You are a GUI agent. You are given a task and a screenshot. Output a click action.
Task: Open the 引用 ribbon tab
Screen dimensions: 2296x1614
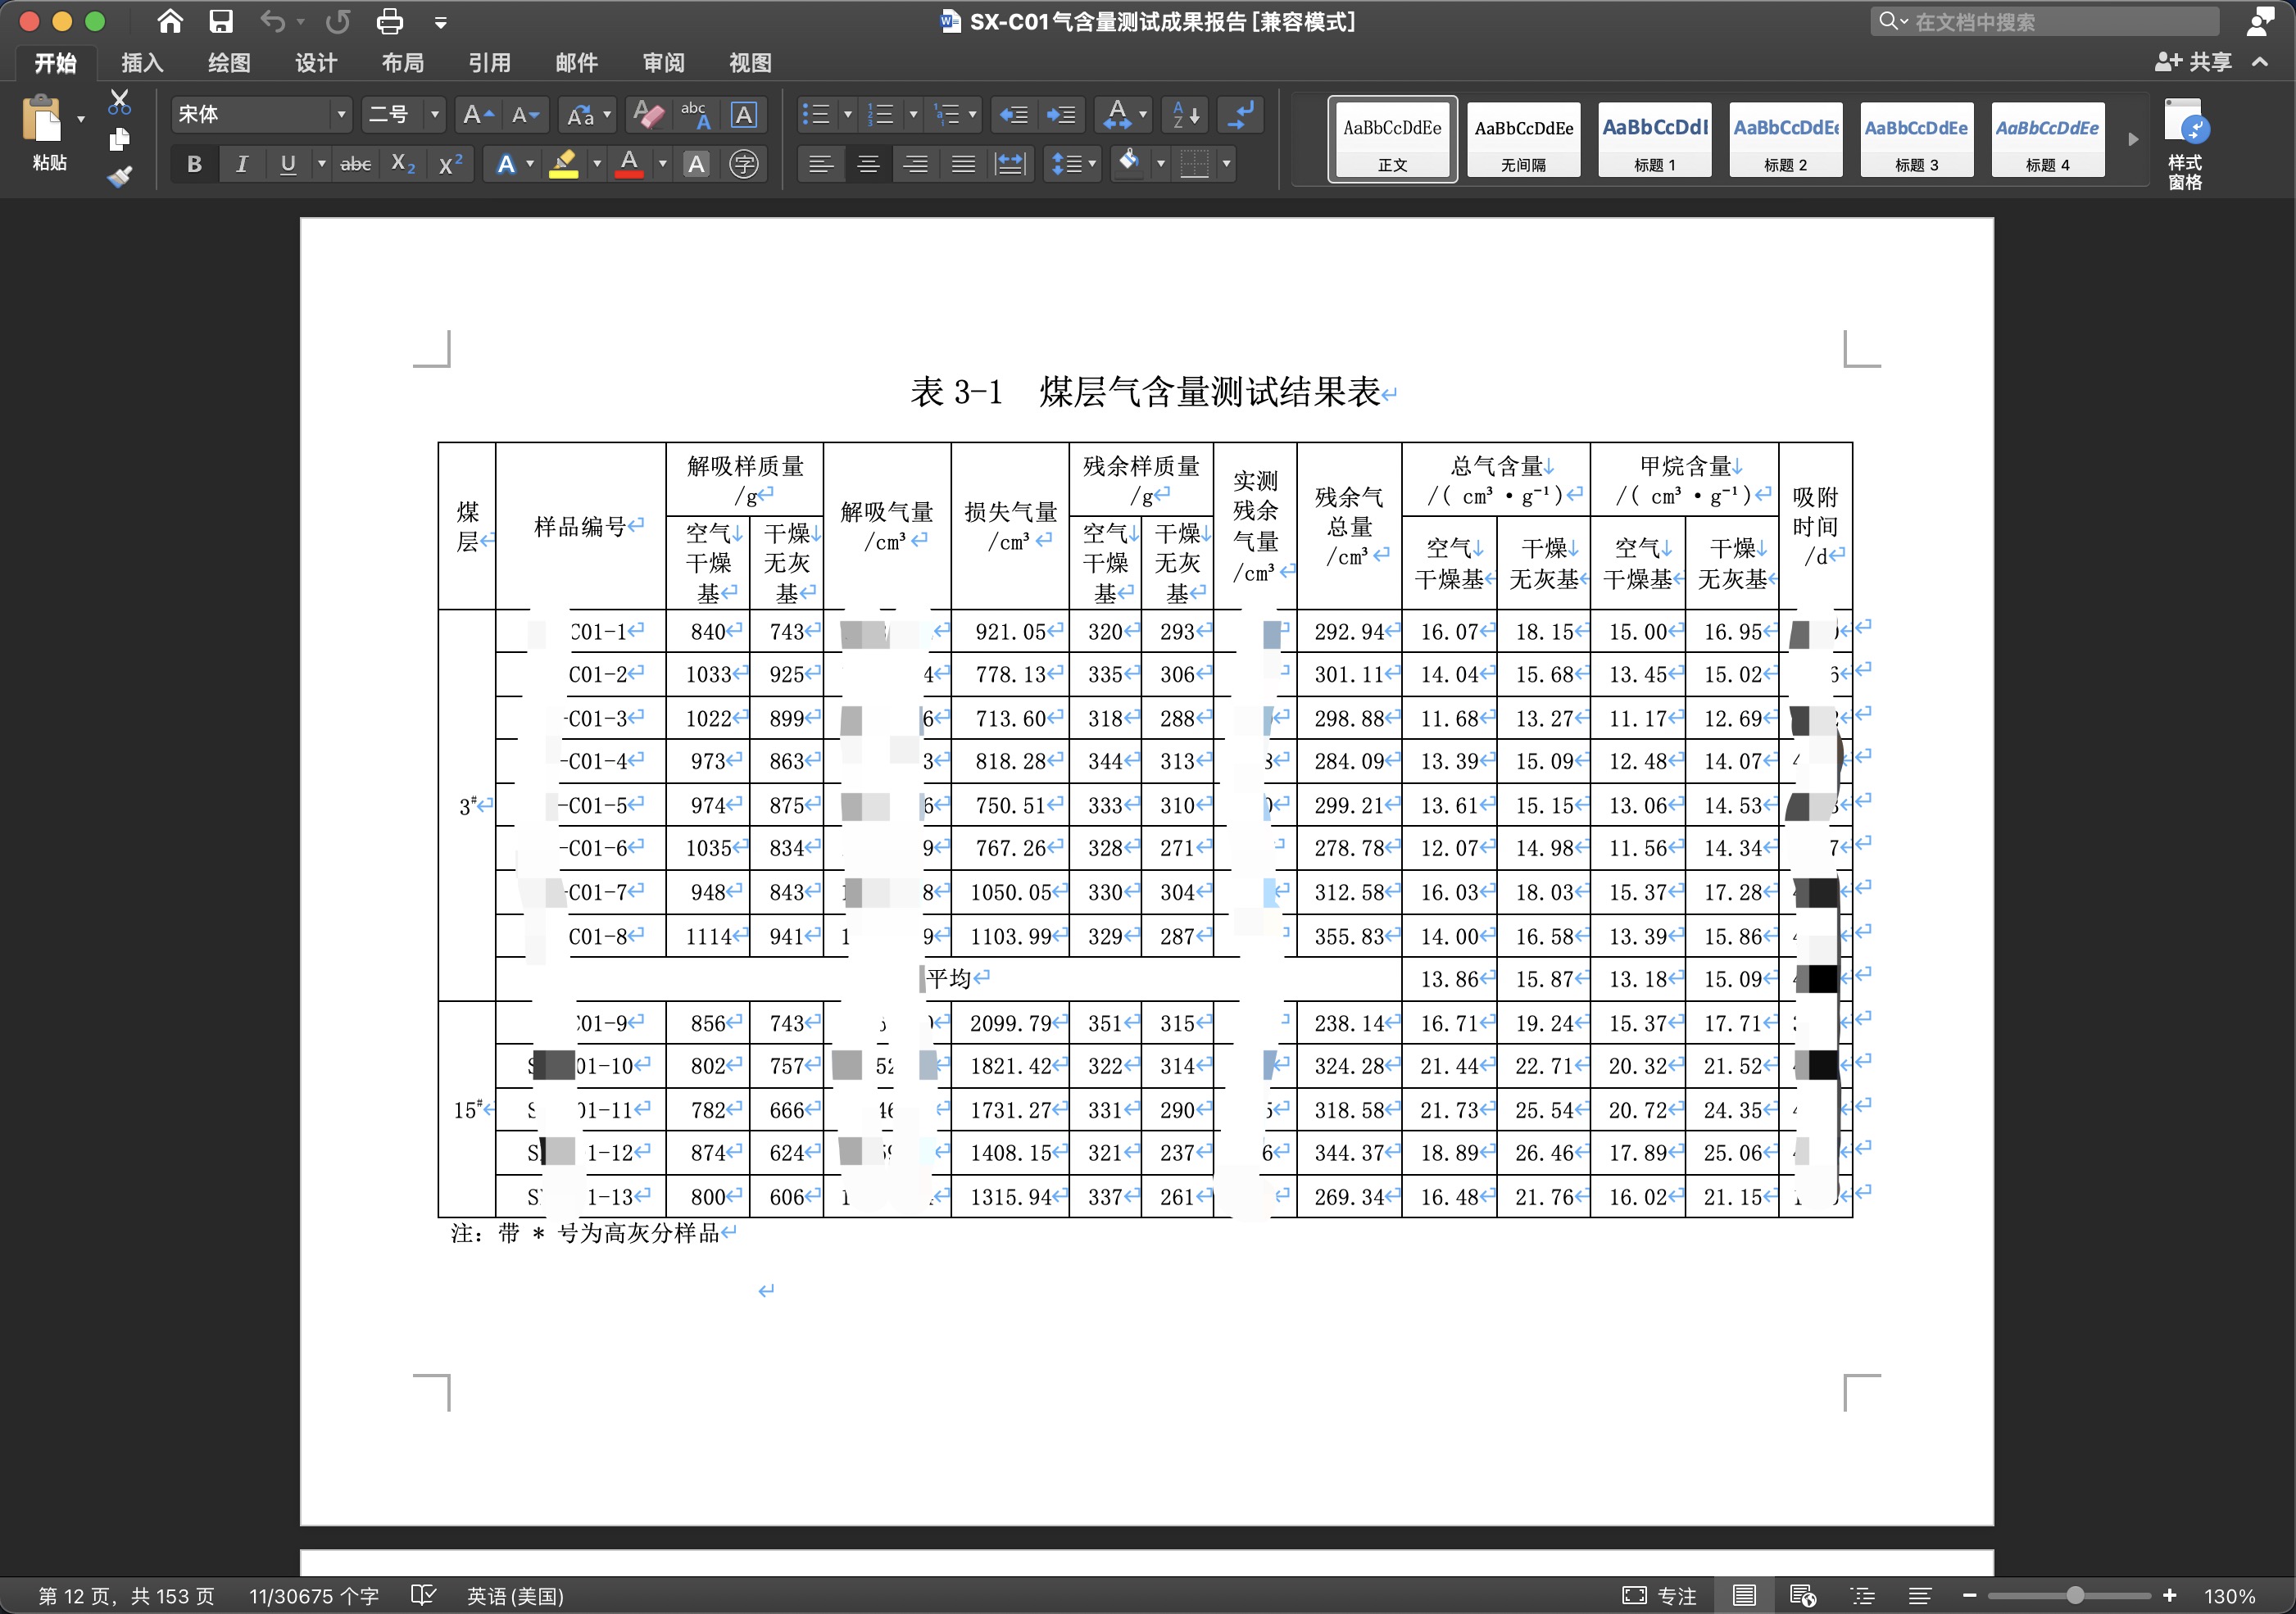[x=490, y=63]
